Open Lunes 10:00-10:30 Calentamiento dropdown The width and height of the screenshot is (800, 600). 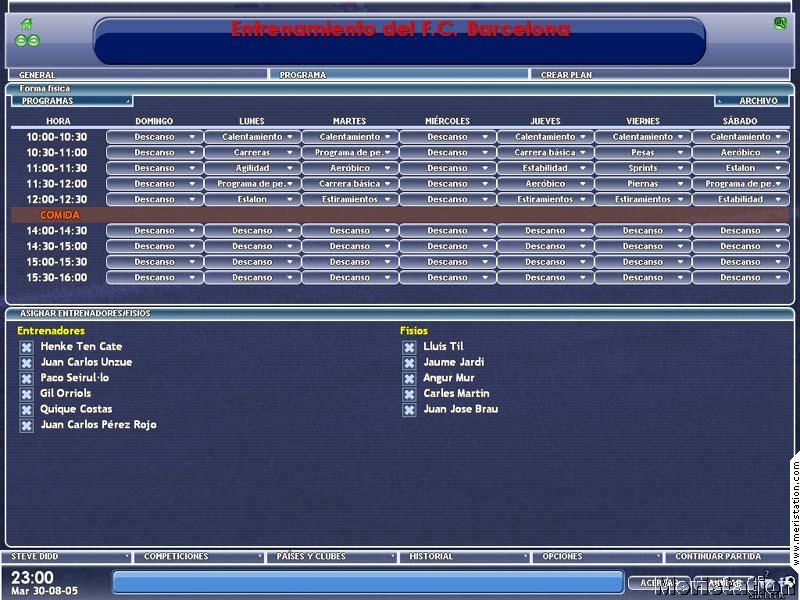(x=252, y=137)
